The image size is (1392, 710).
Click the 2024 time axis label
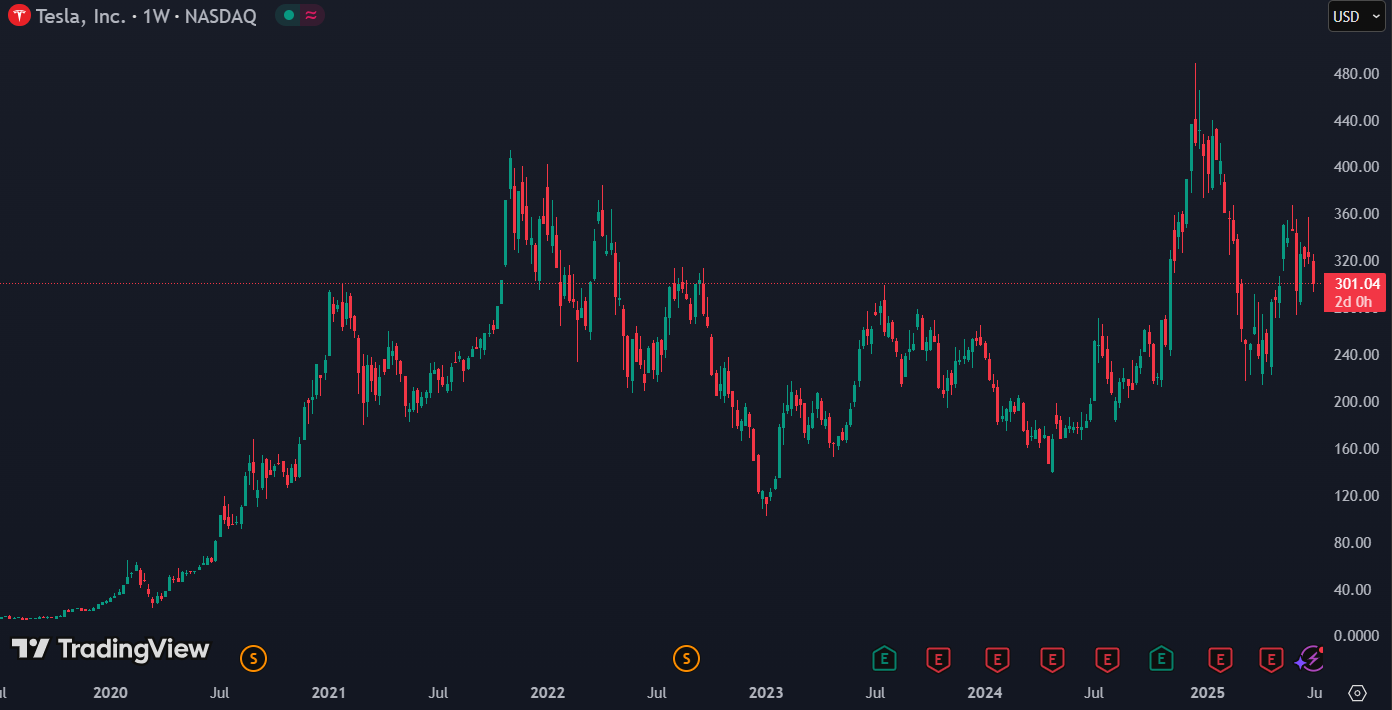point(985,693)
